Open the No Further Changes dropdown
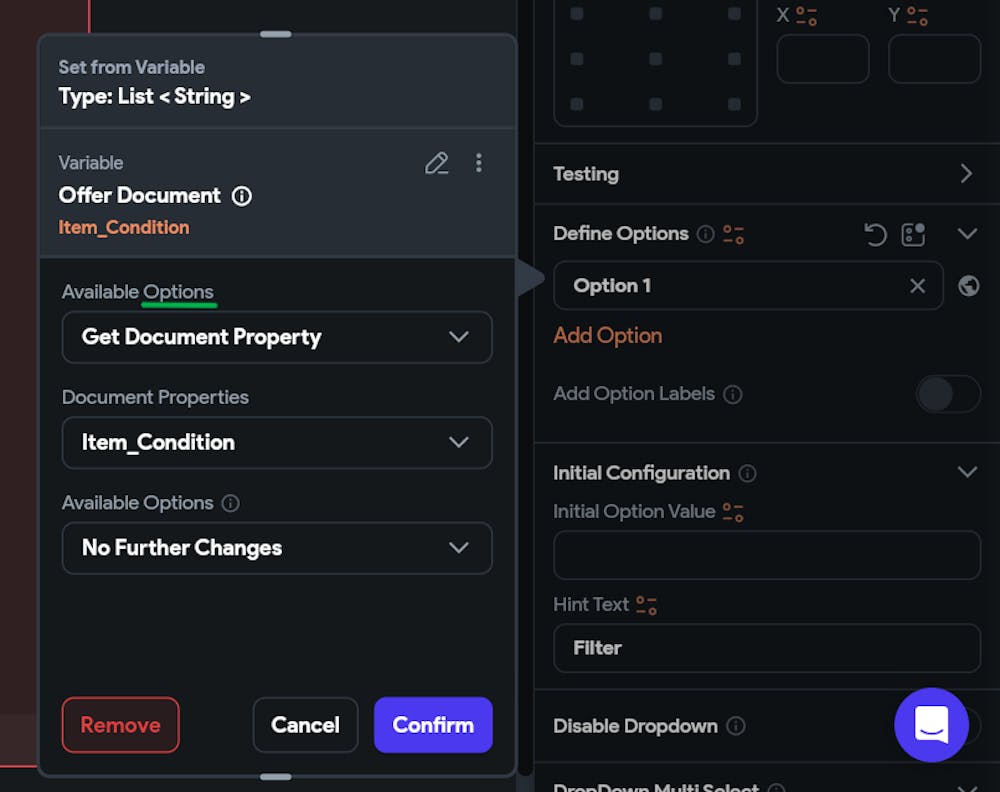This screenshot has height=792, width=1000. (x=277, y=548)
